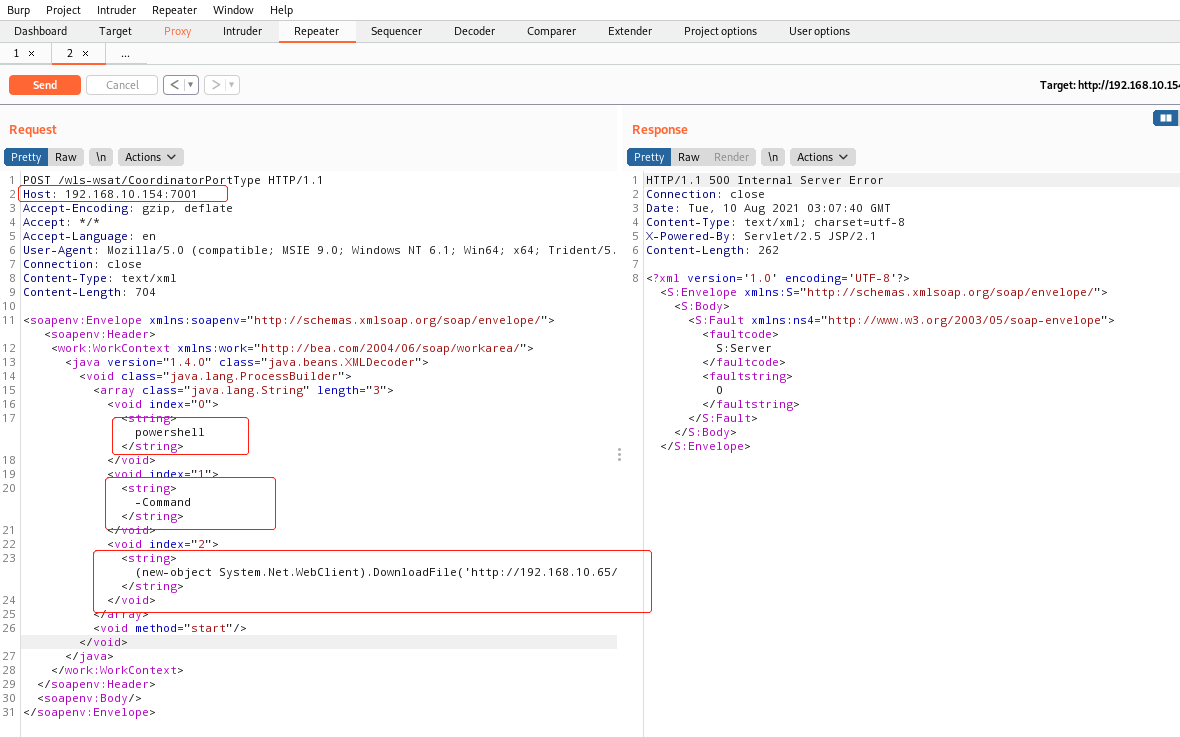Toggle the side-by-side layout icon
The image size is (1180, 737).
pyautogui.click(x=1166, y=117)
